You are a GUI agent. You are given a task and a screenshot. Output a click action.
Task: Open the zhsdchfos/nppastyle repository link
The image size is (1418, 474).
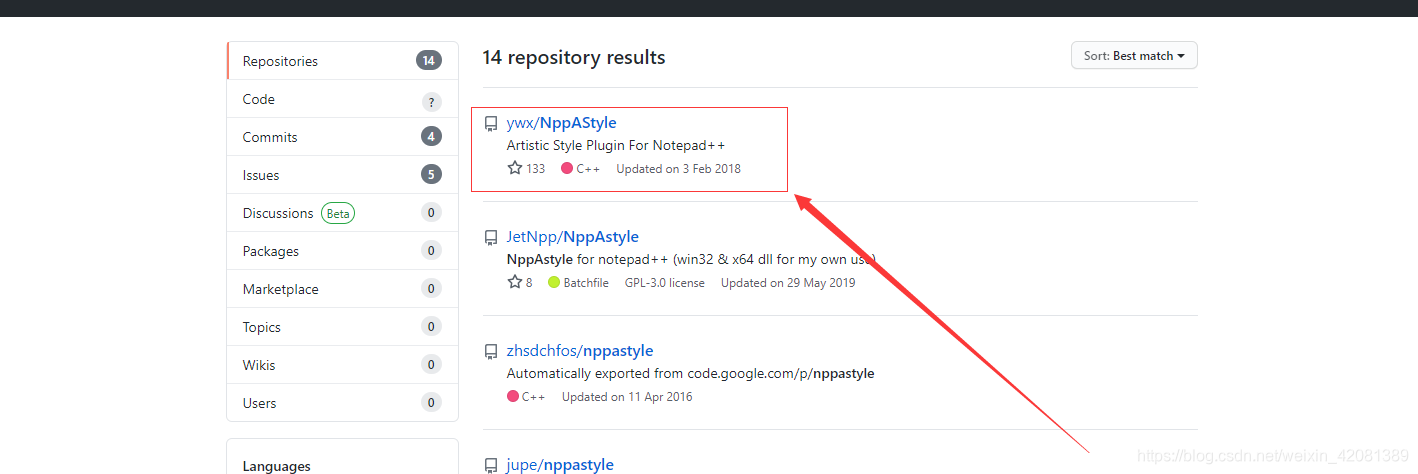pos(580,351)
